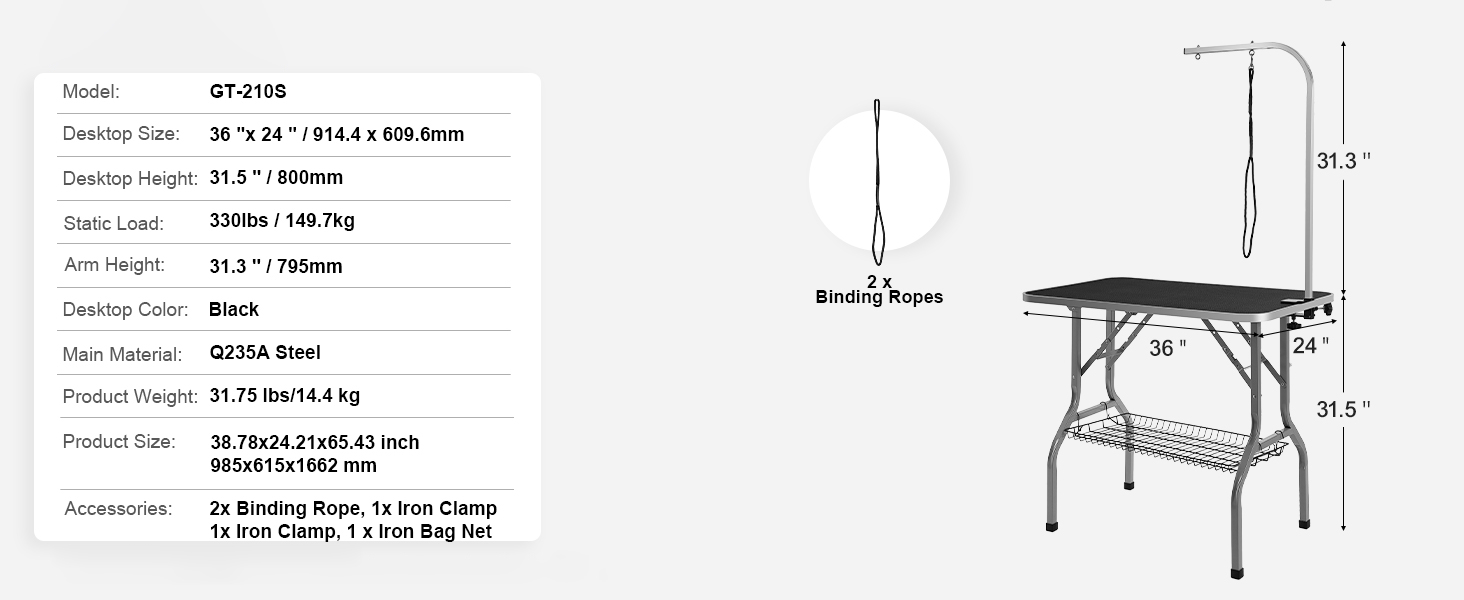Viewport: 1464px width, 600px height.
Task: Click the Arm Height row label
Action: tap(114, 265)
